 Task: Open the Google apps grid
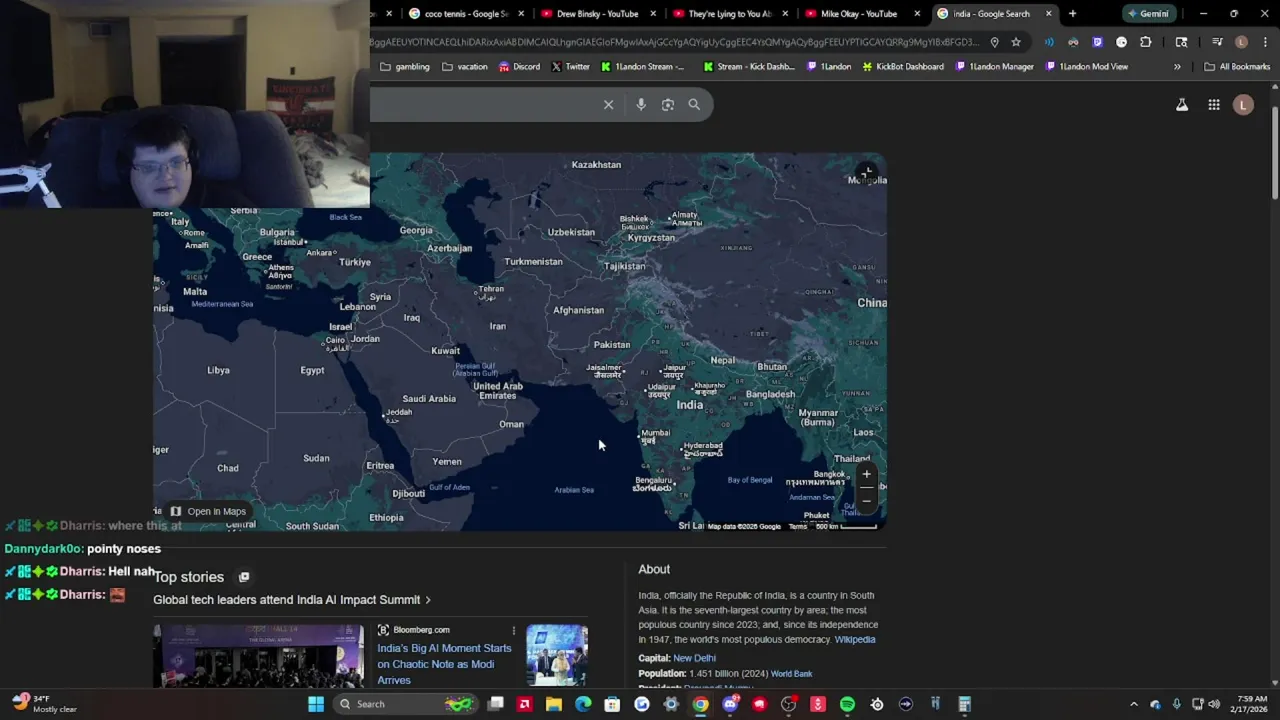click(1214, 105)
